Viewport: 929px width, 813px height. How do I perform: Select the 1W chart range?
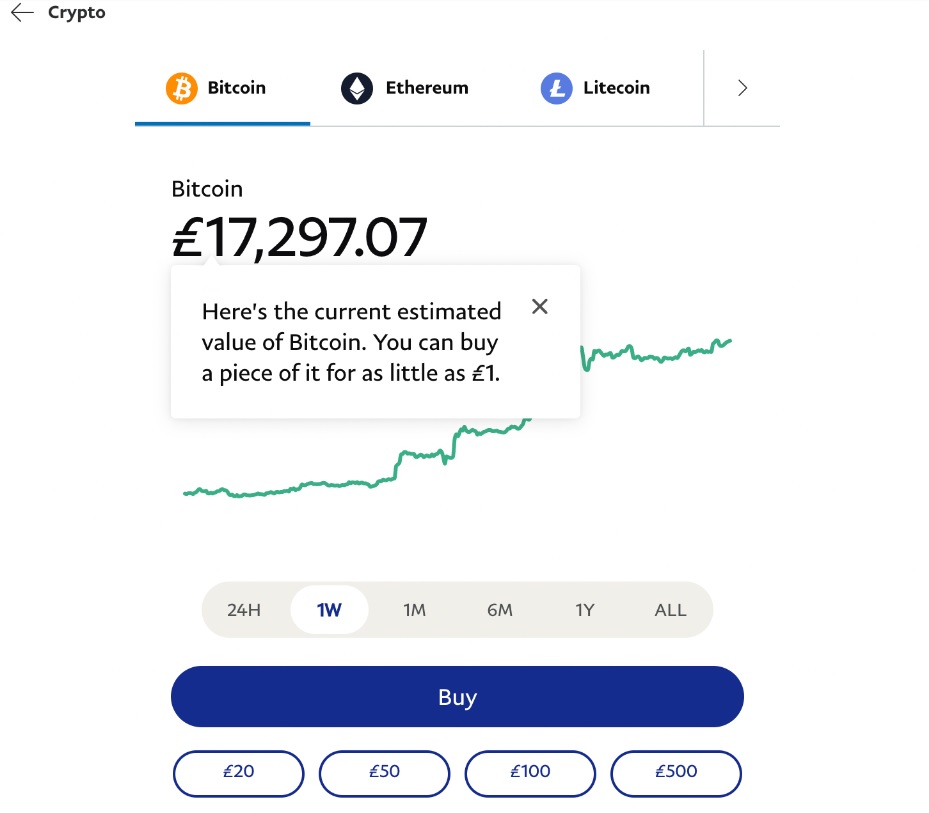(329, 610)
